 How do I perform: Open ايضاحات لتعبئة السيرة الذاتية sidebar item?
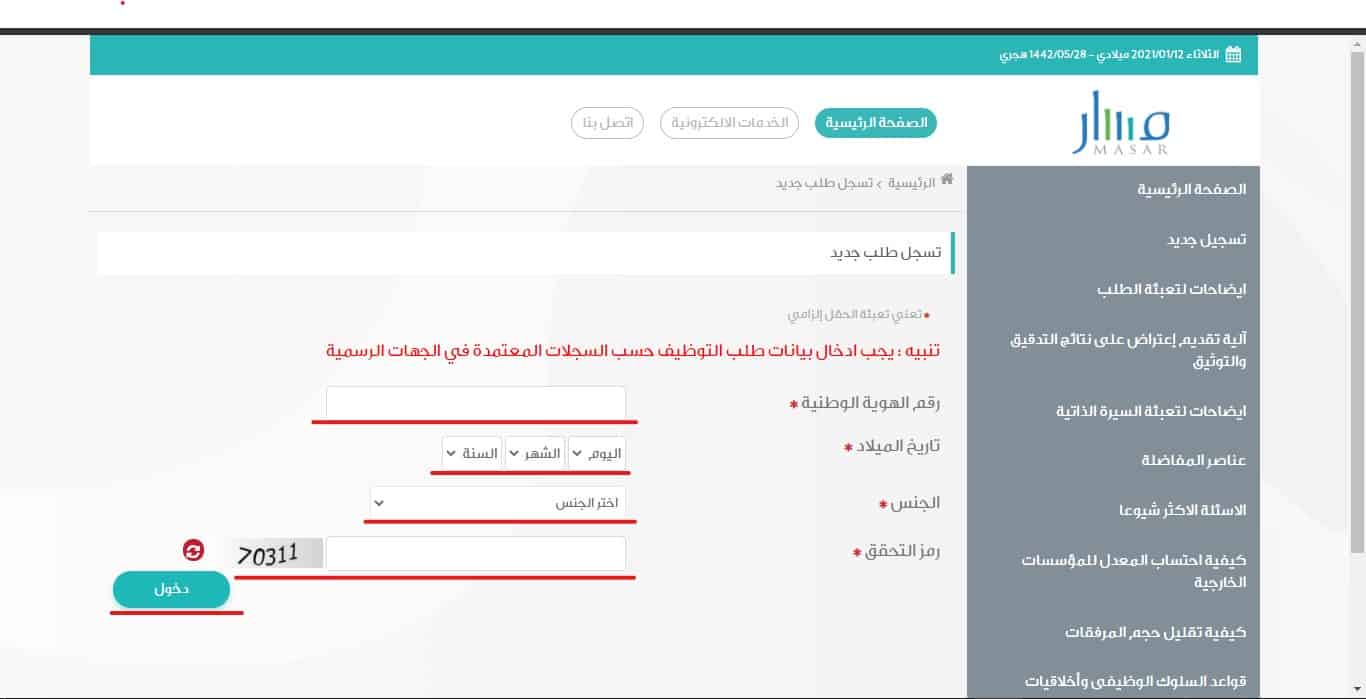click(x=1152, y=411)
